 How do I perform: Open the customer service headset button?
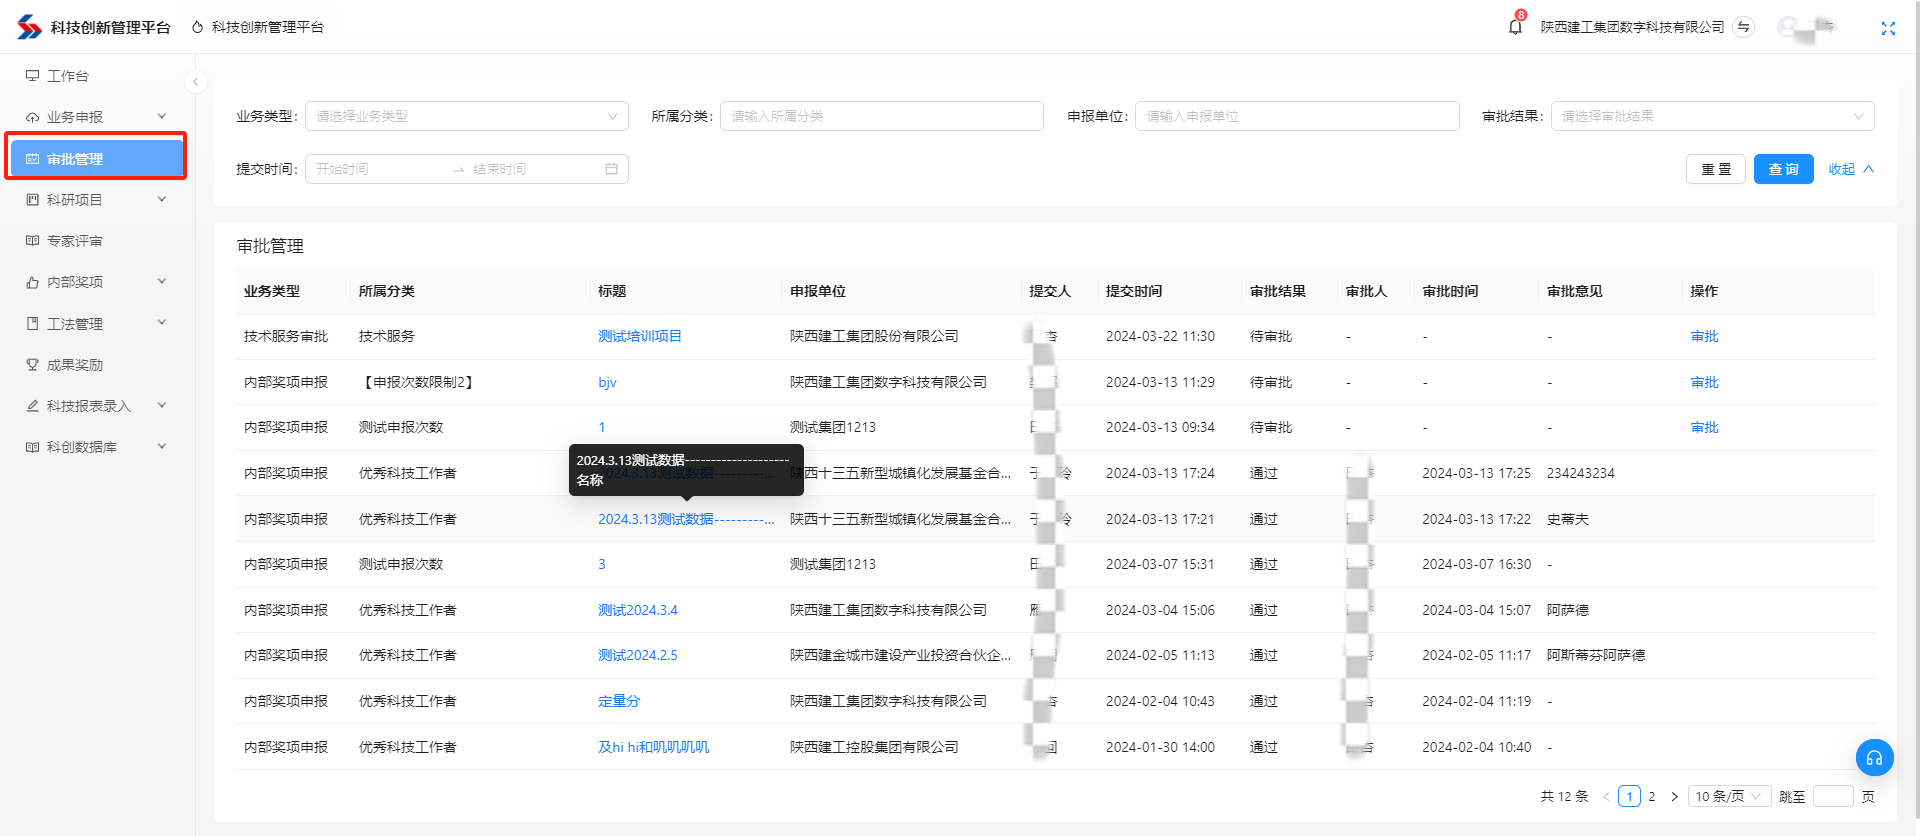1874,758
